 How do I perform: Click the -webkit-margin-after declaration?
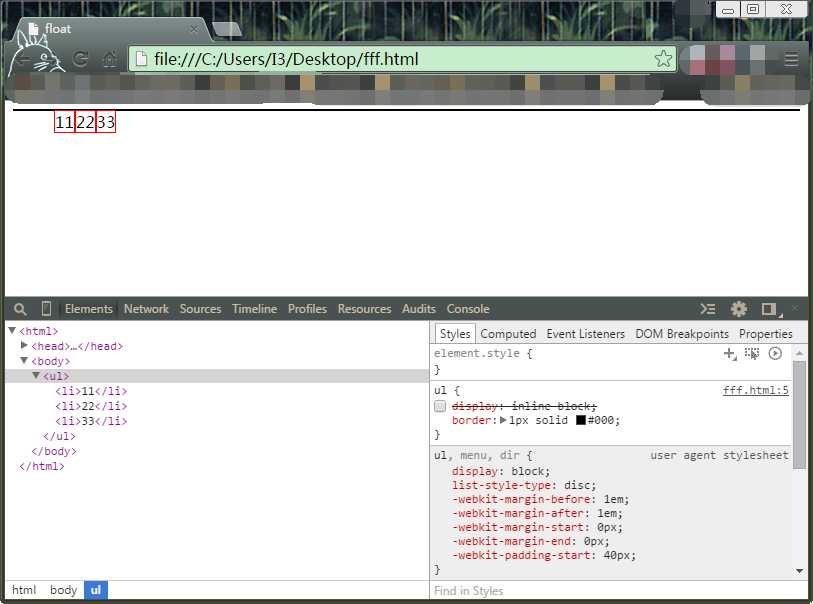(537, 514)
